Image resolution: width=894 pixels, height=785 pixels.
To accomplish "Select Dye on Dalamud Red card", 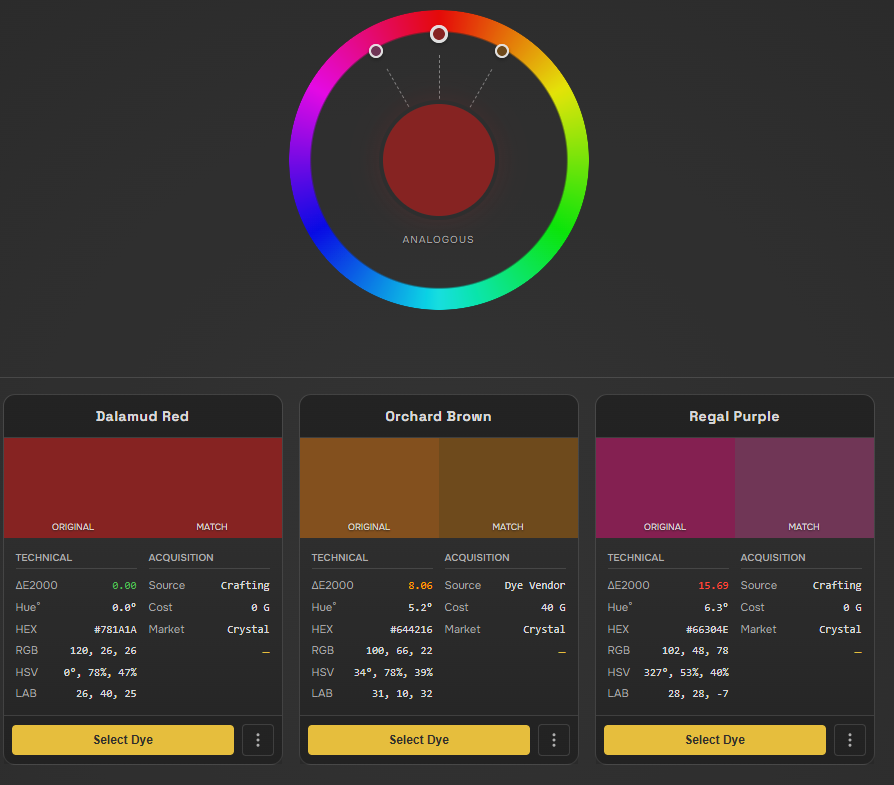I will click(123, 740).
